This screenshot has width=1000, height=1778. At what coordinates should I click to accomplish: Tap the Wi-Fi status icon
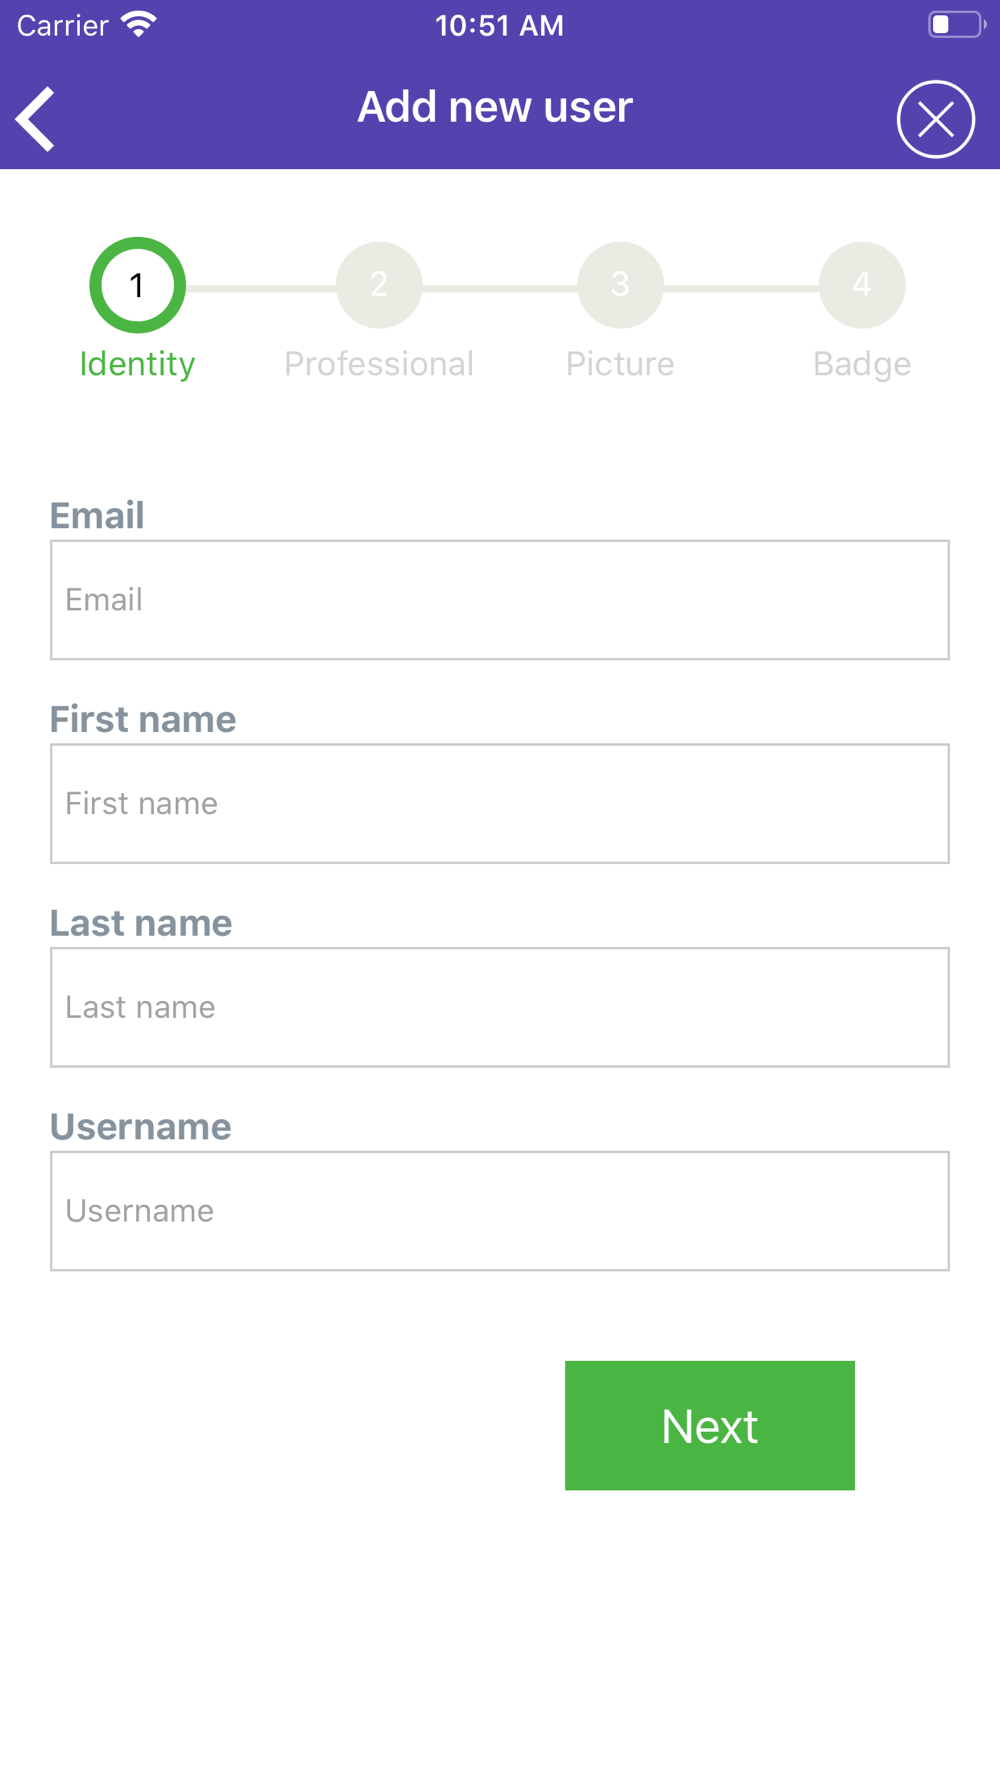tap(139, 25)
